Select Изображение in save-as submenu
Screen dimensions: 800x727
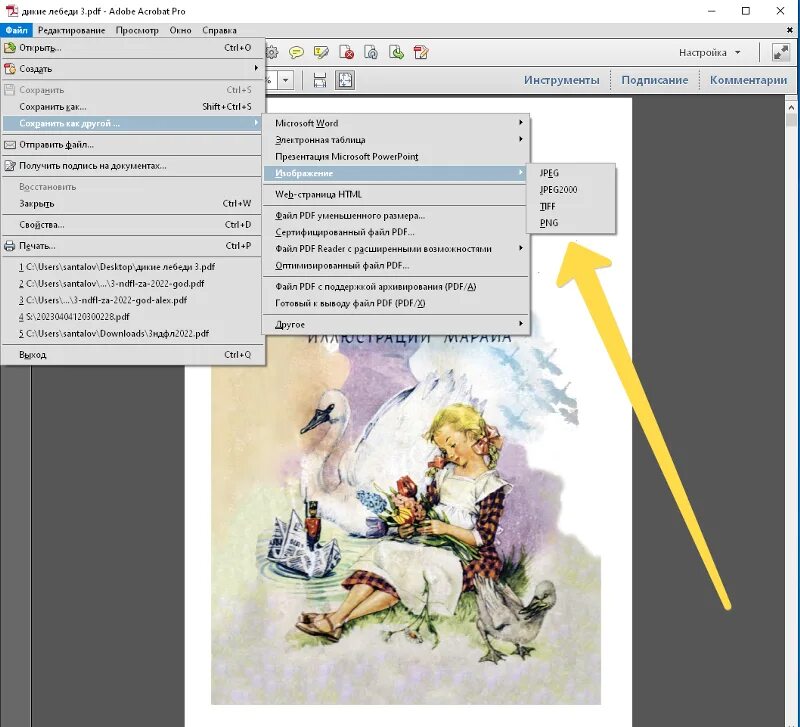pyautogui.click(x=396, y=173)
